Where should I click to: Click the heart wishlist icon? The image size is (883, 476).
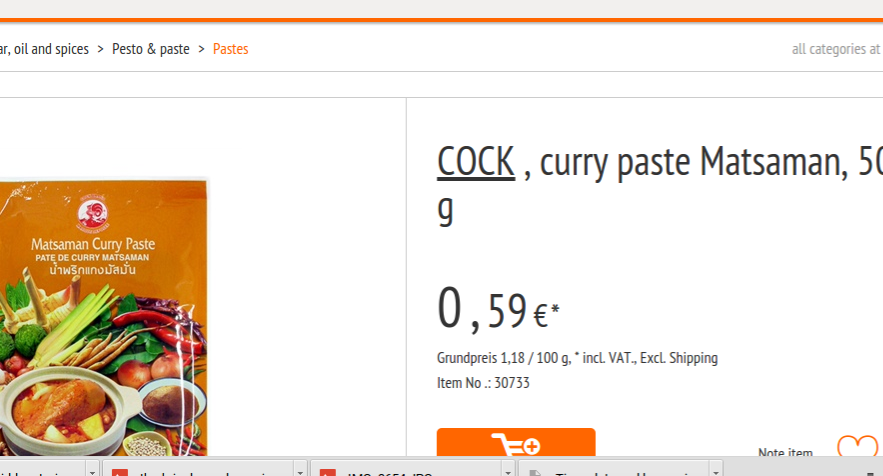(x=857, y=446)
